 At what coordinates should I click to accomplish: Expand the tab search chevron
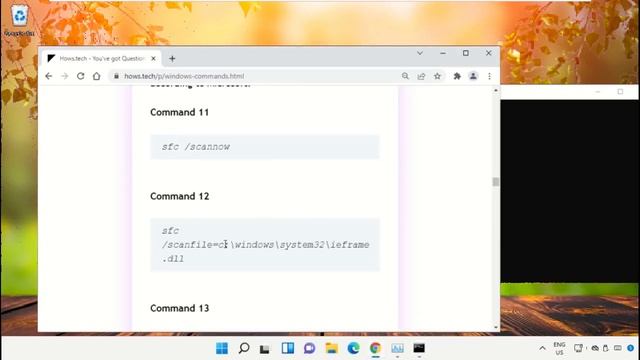pos(420,53)
